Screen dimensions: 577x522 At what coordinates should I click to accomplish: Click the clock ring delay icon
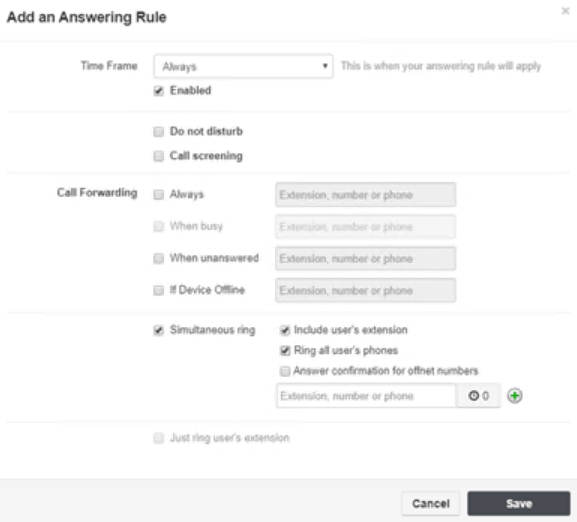[474, 396]
